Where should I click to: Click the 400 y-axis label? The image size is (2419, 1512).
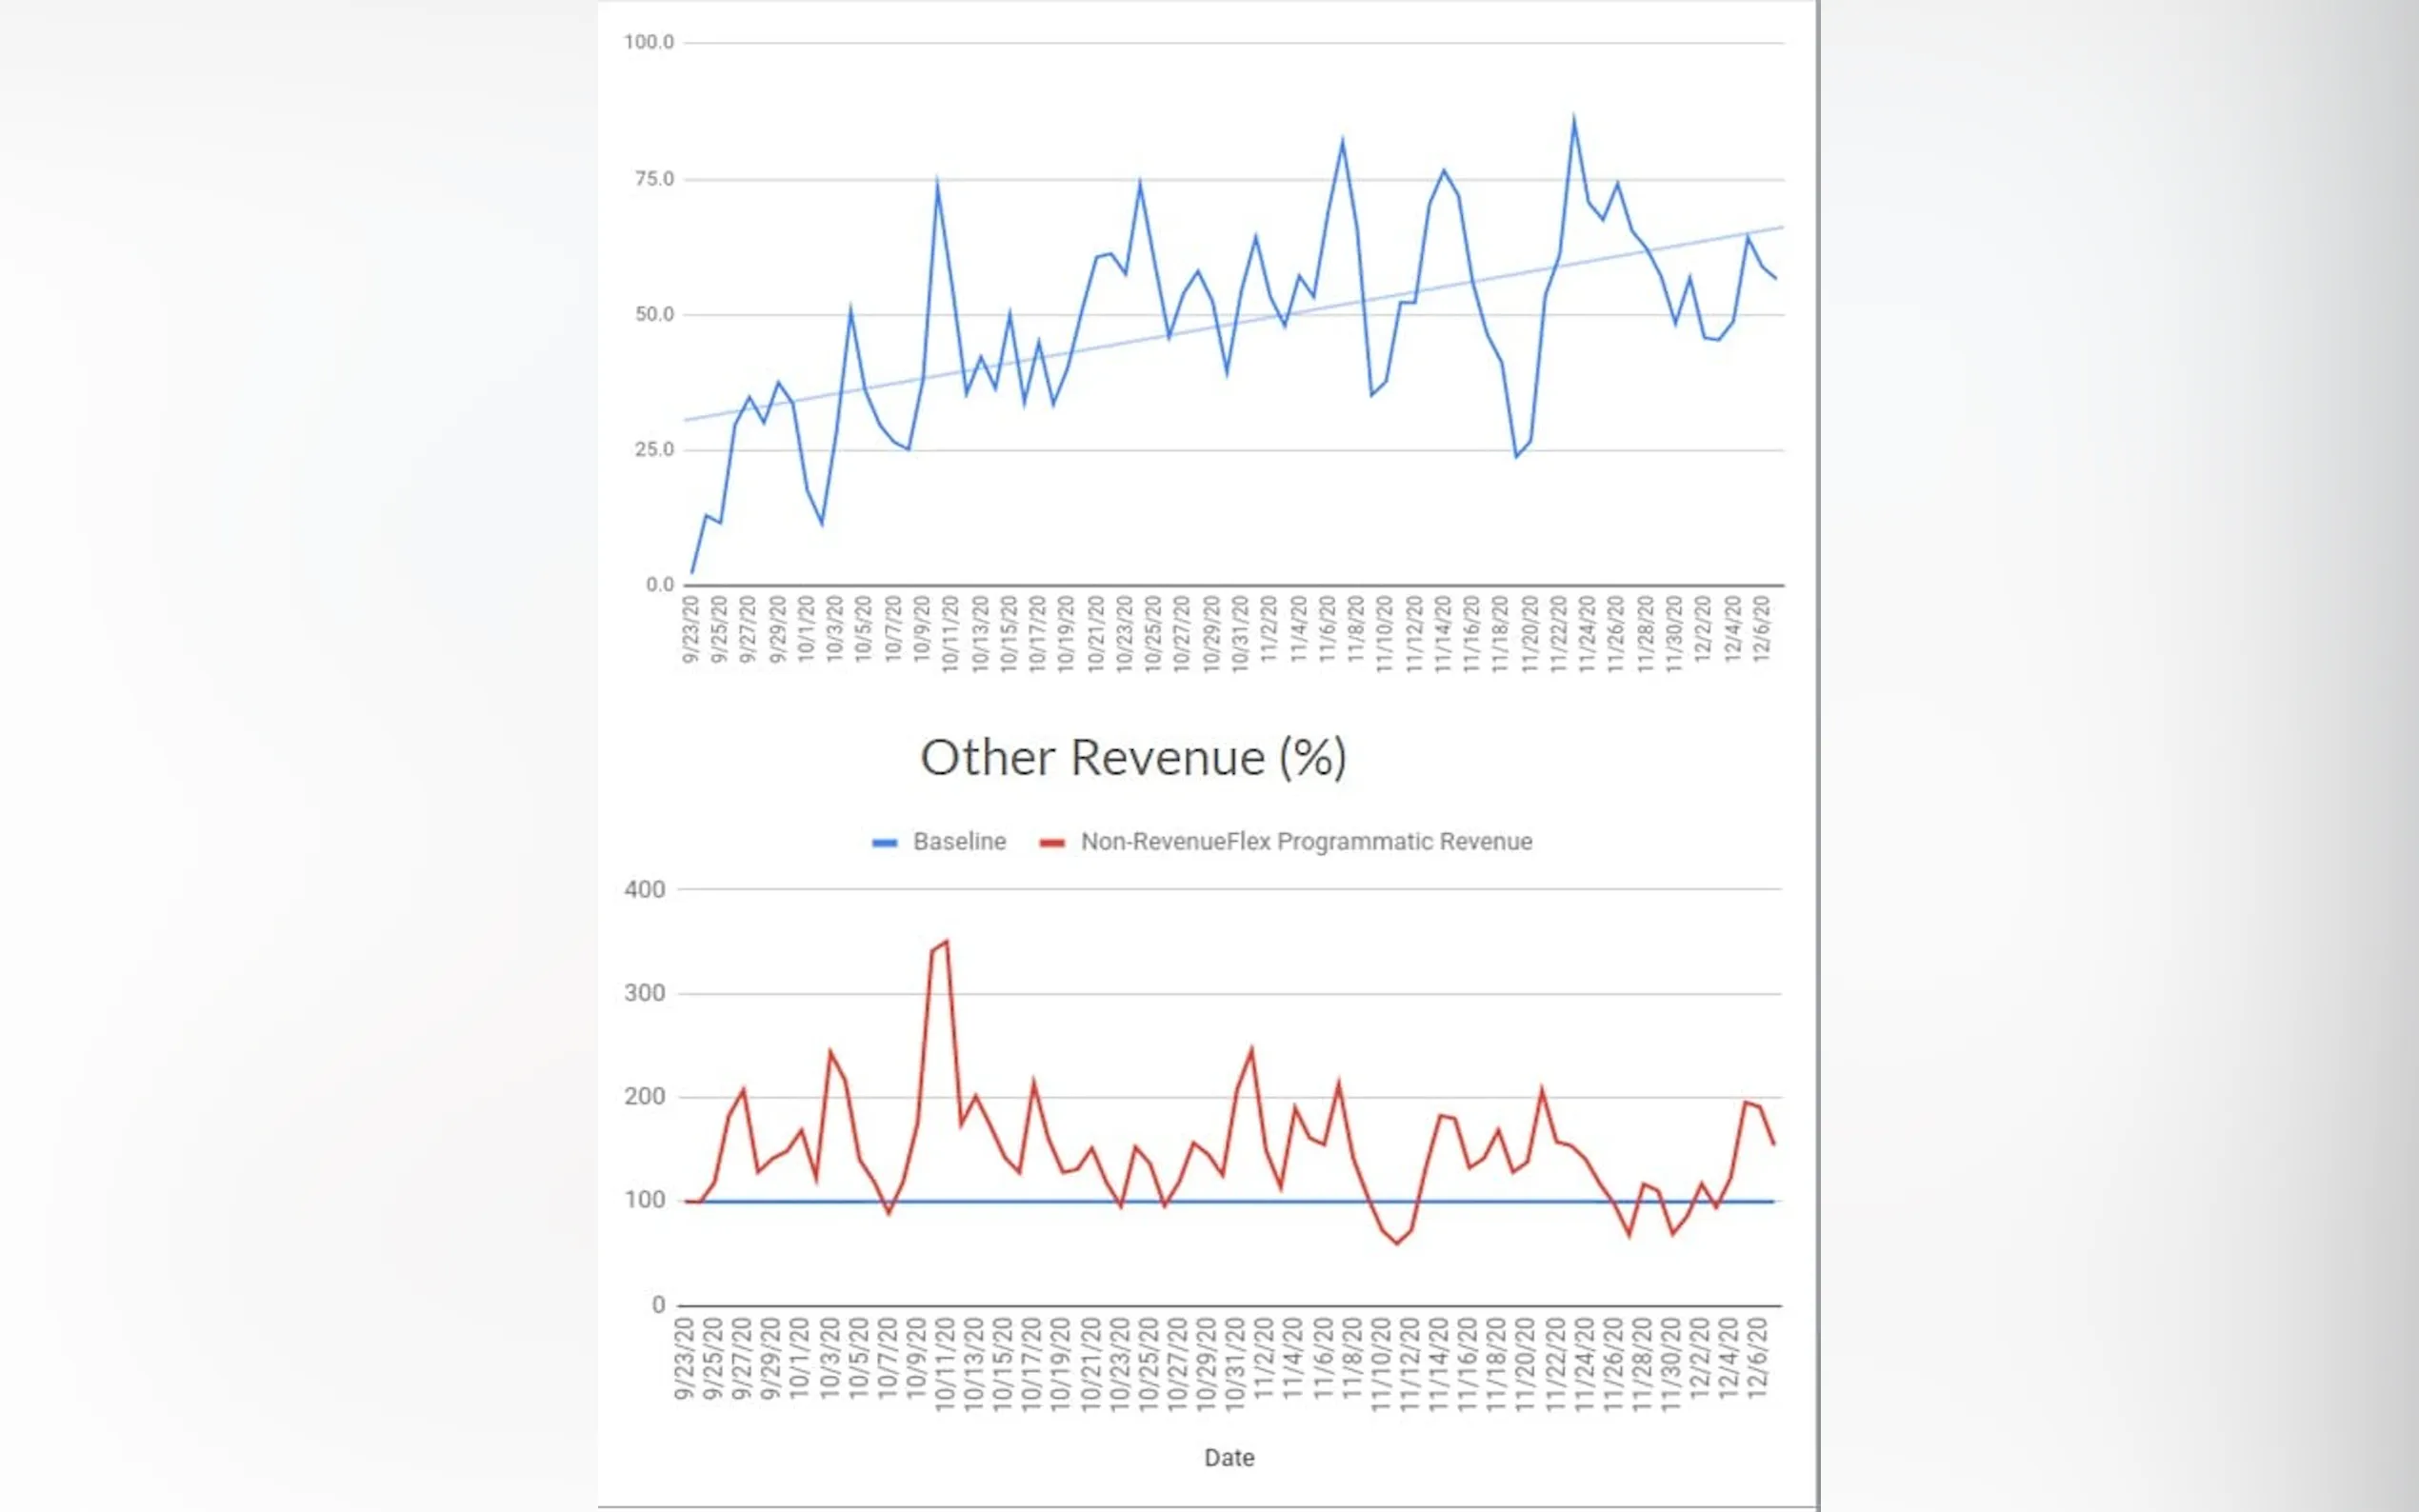tap(644, 890)
